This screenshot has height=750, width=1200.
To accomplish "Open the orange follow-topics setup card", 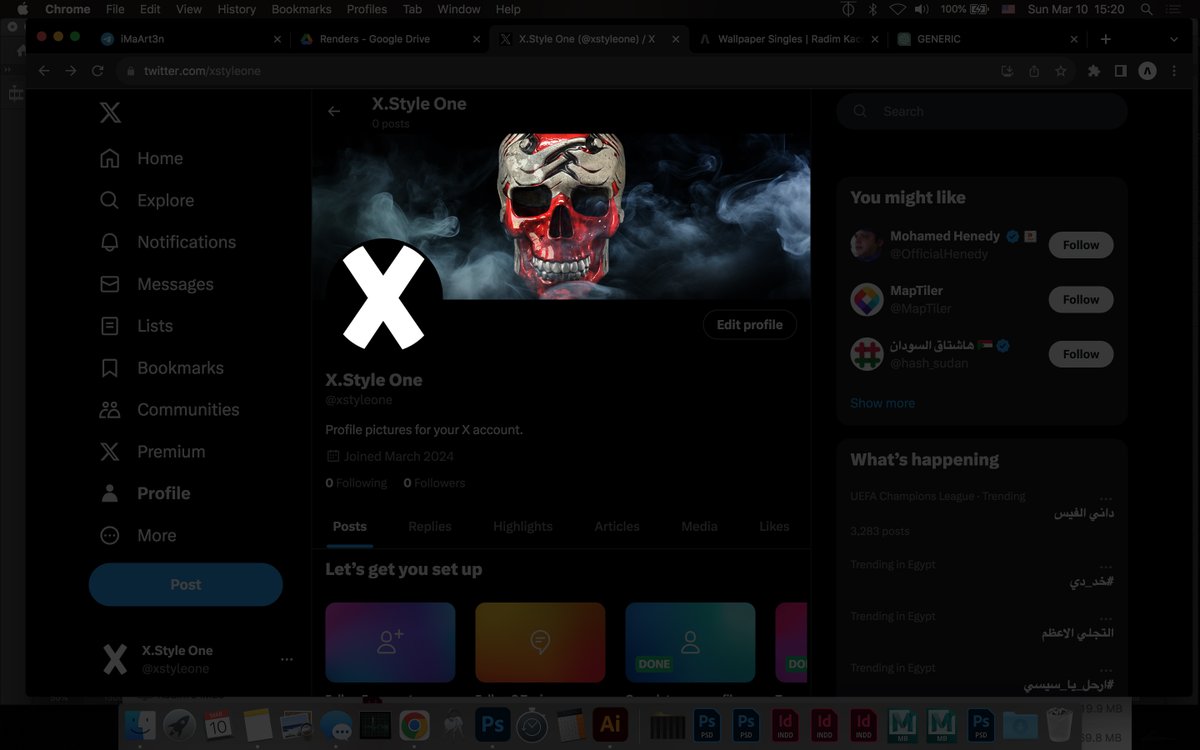I will (540, 642).
